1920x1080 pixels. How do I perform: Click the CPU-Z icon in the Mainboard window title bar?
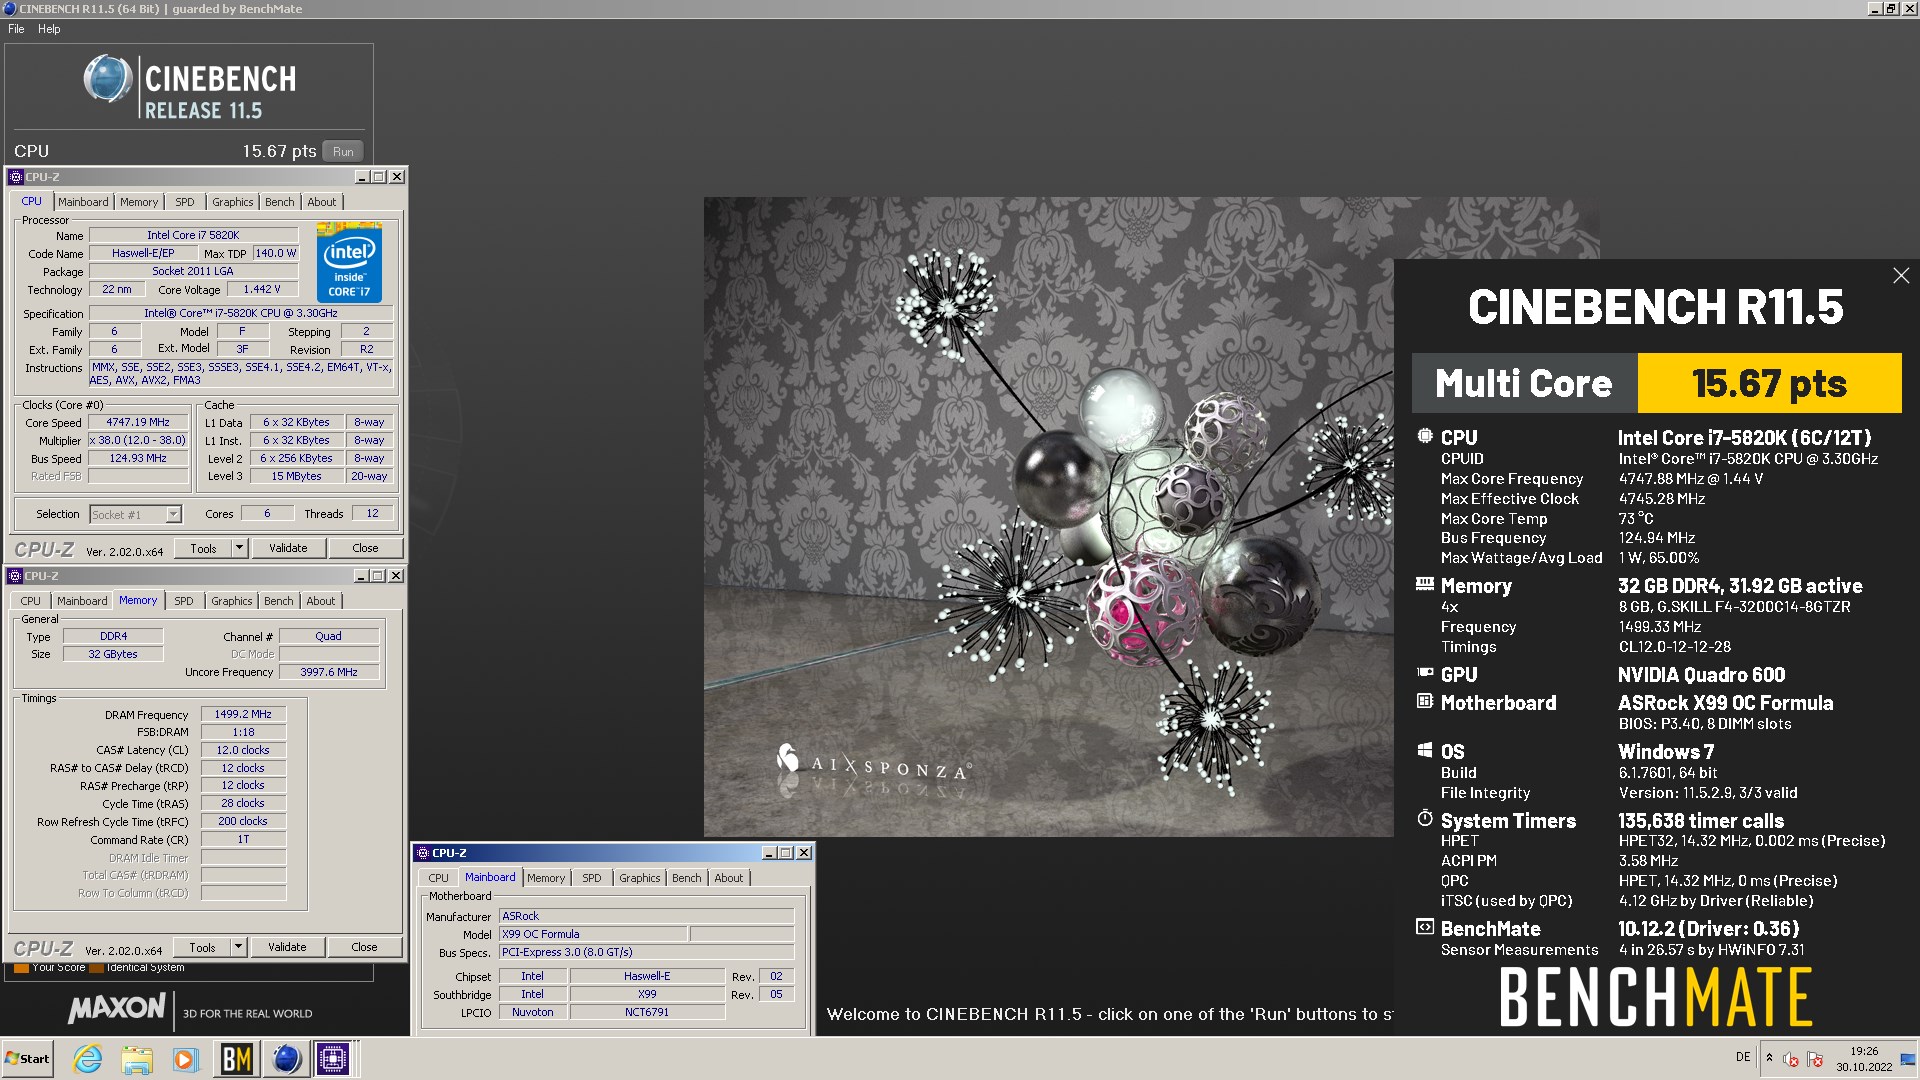click(x=423, y=853)
